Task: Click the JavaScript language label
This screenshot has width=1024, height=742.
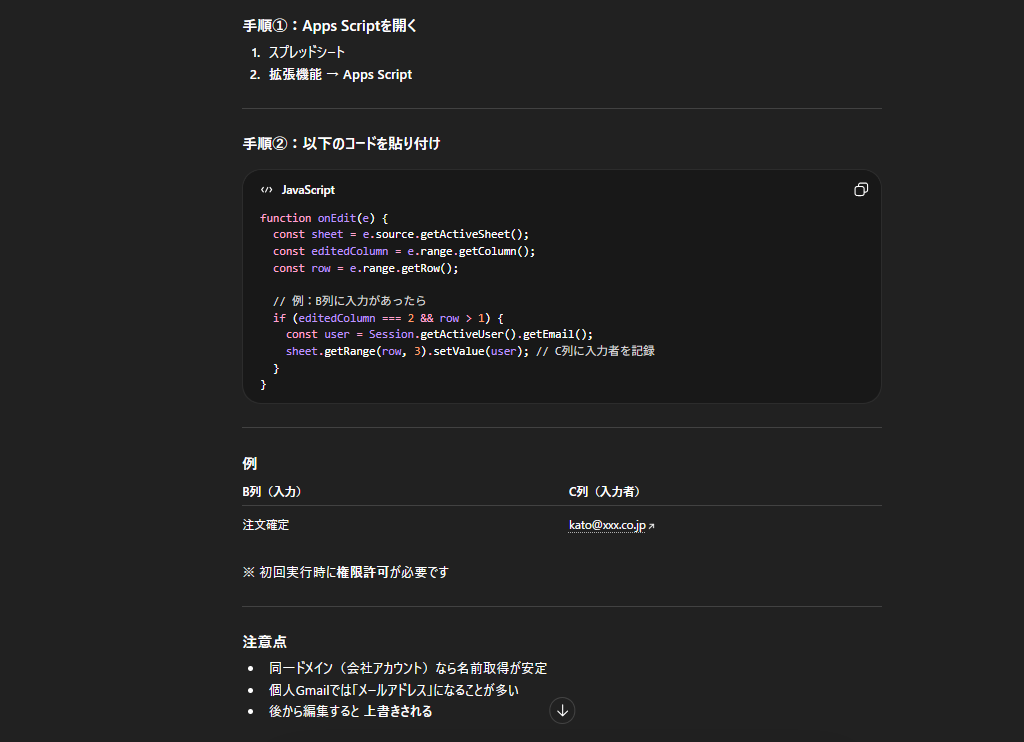Action: (308, 190)
